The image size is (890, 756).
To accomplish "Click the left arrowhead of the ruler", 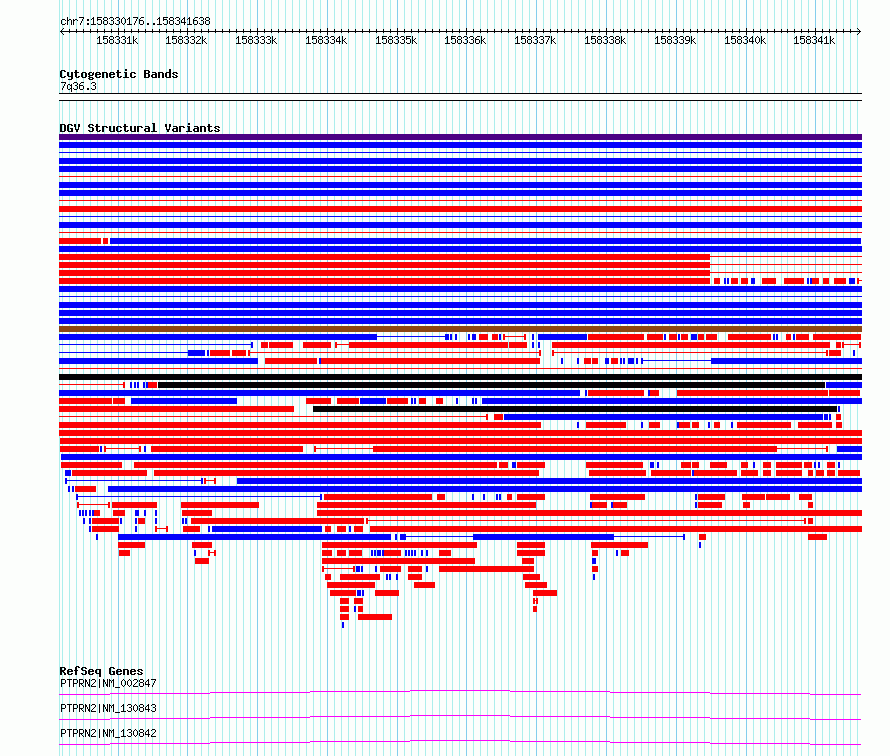I will point(62,32).
